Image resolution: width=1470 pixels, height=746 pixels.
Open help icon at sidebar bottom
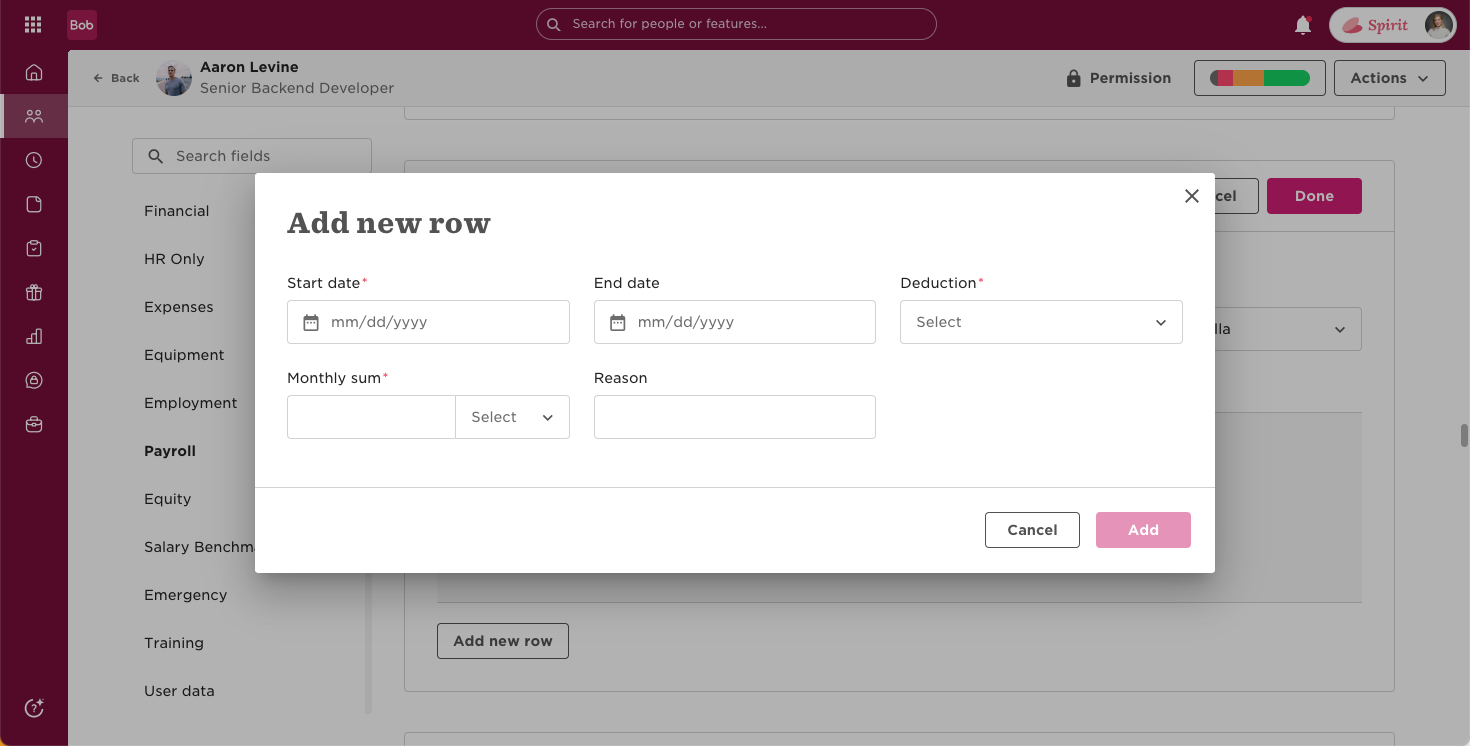[x=34, y=708]
